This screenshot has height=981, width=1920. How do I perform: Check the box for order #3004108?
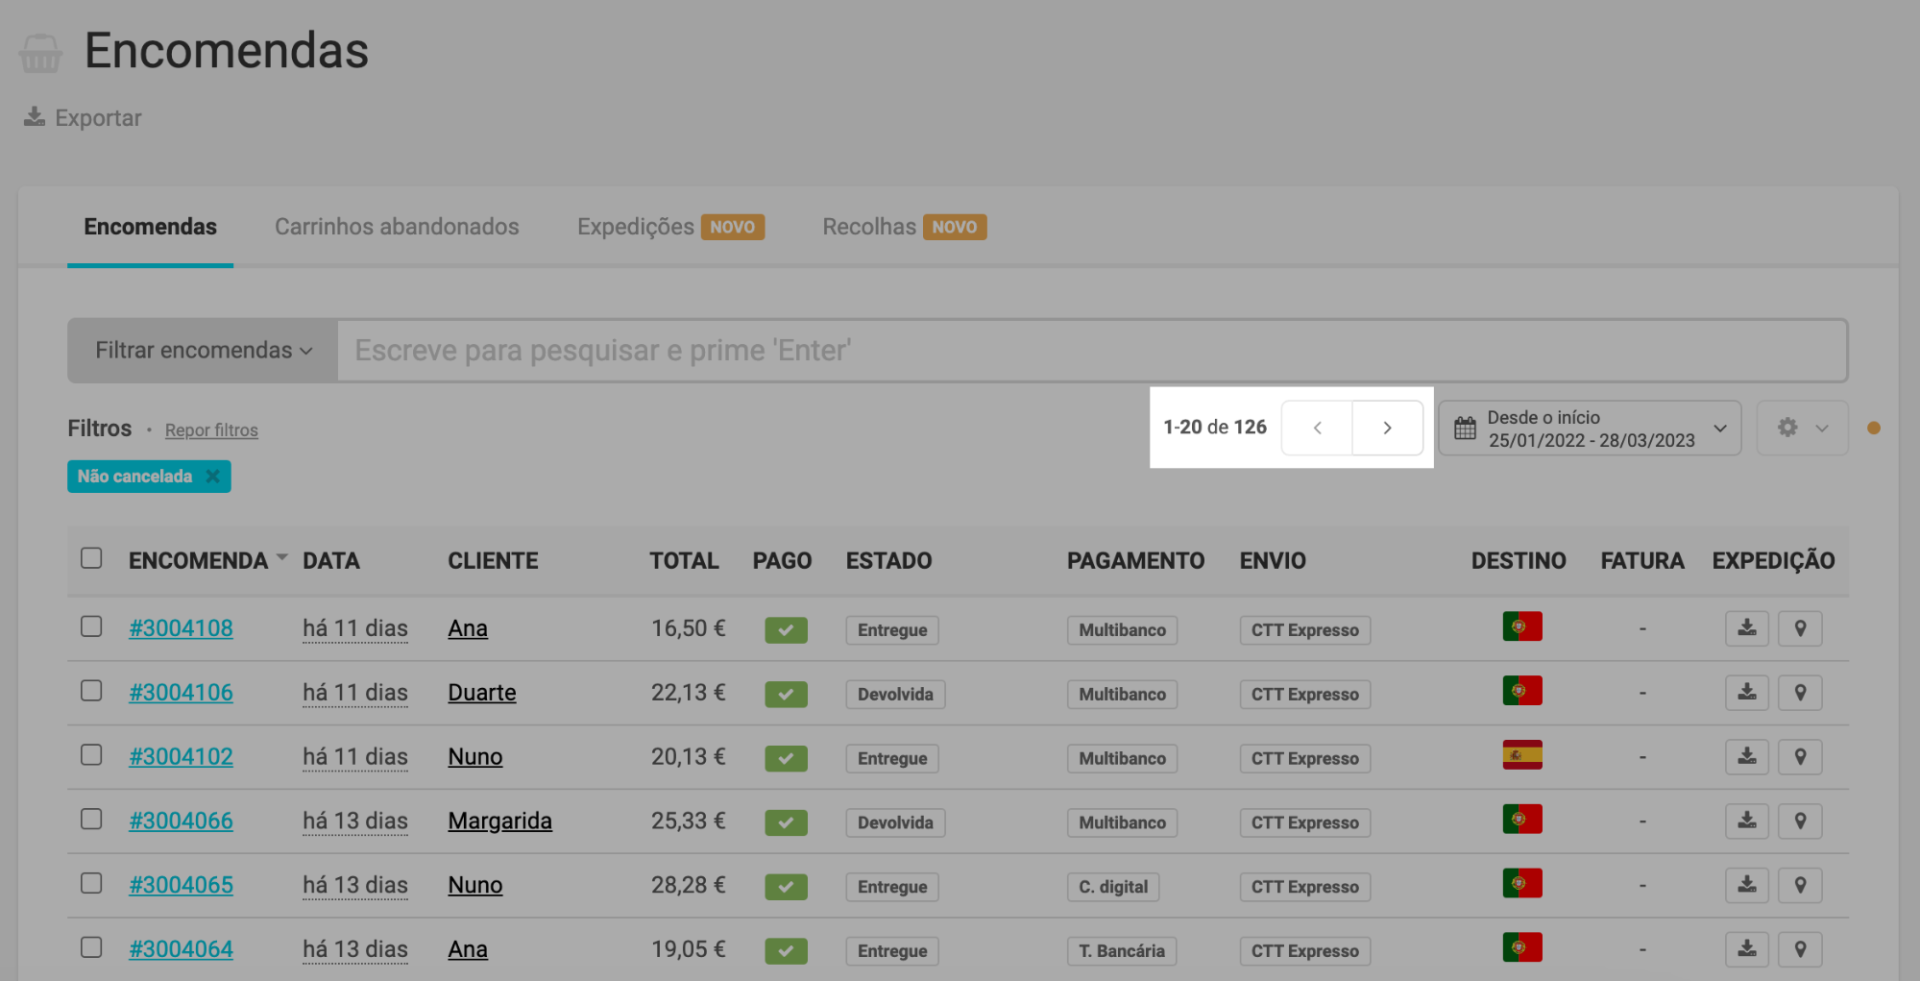pos(91,627)
